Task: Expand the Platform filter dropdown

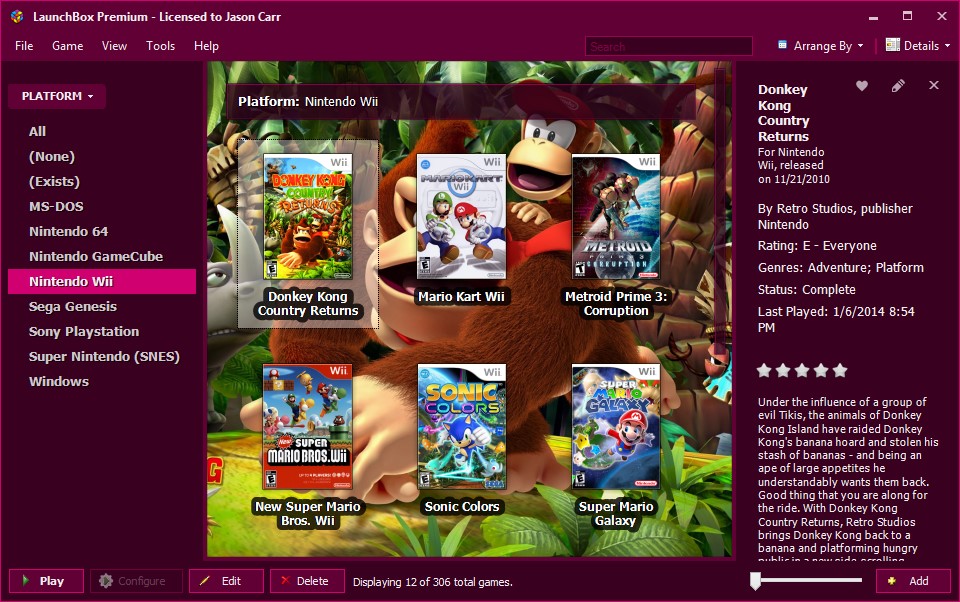Action: [x=57, y=97]
